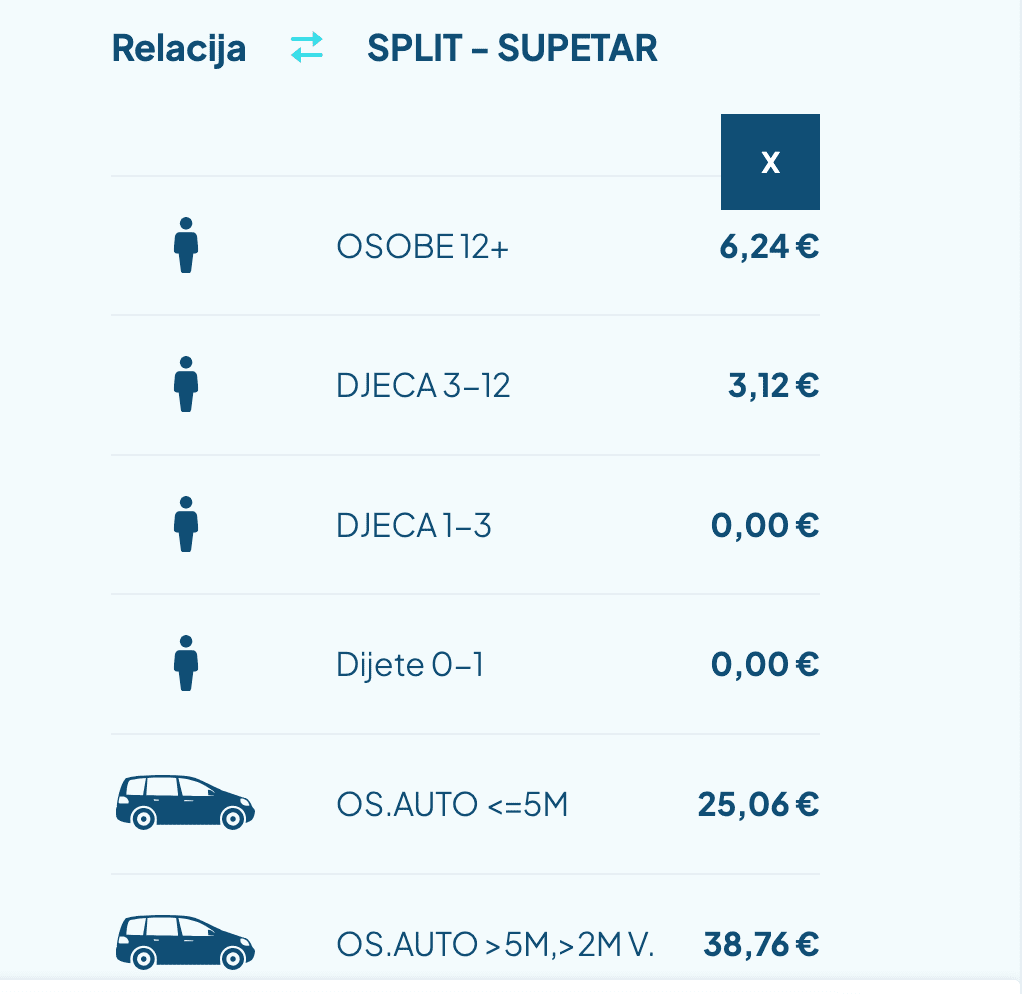
Task: Select the DJECA 3–12 label
Action: click(x=423, y=386)
